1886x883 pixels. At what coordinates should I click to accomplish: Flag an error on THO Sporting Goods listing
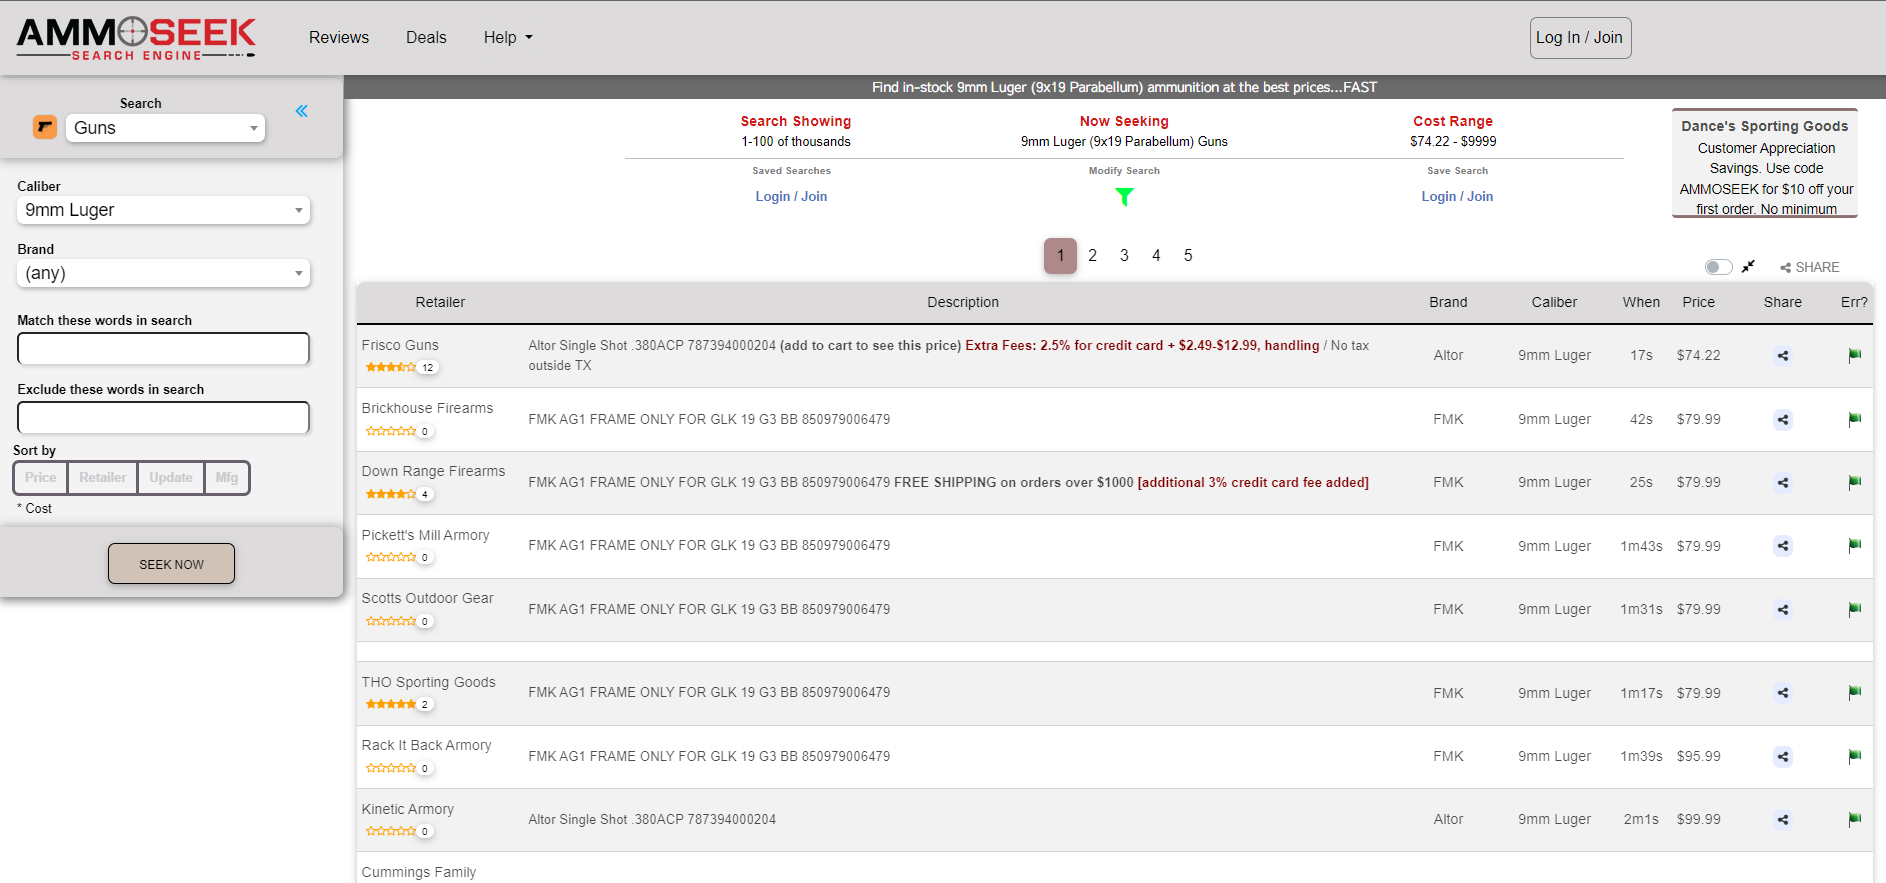click(1855, 693)
